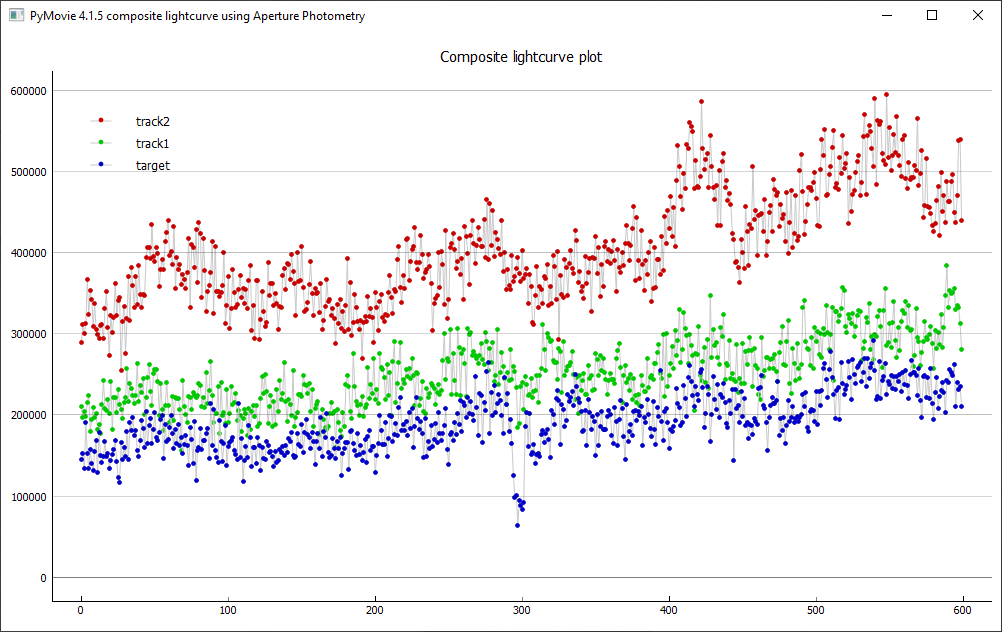Select the track2 legend label
Screen dimensions: 1002x632
tap(153, 121)
